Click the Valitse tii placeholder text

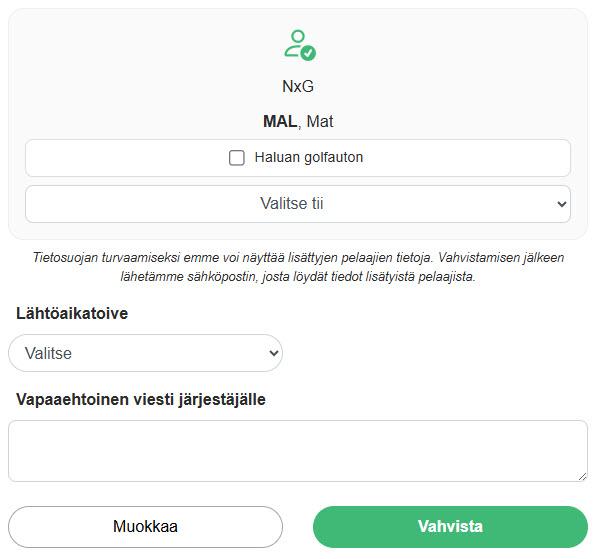[291, 203]
